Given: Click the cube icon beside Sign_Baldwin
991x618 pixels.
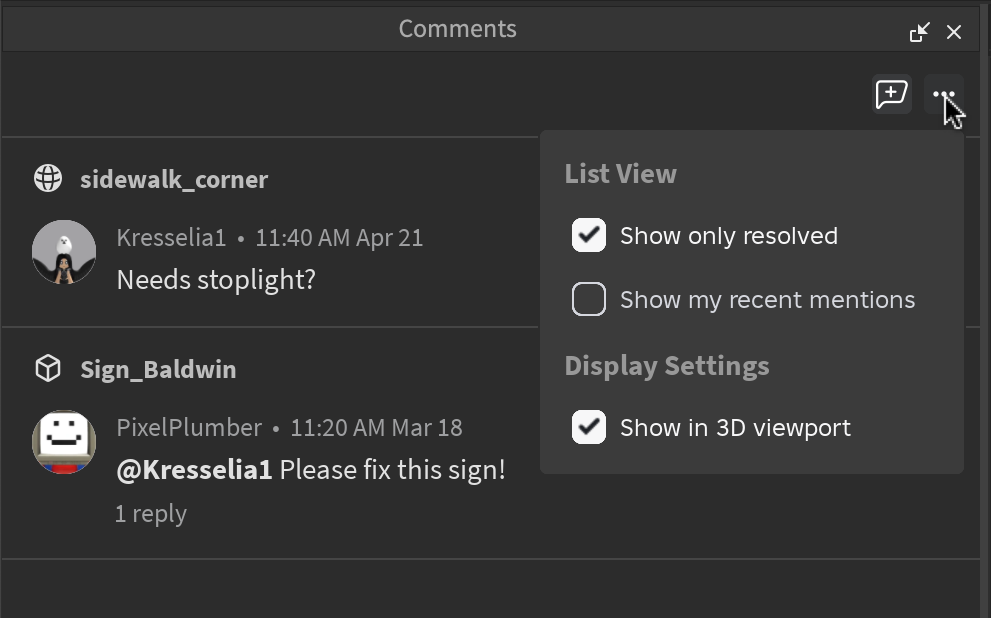Looking at the screenshot, I should [48, 368].
